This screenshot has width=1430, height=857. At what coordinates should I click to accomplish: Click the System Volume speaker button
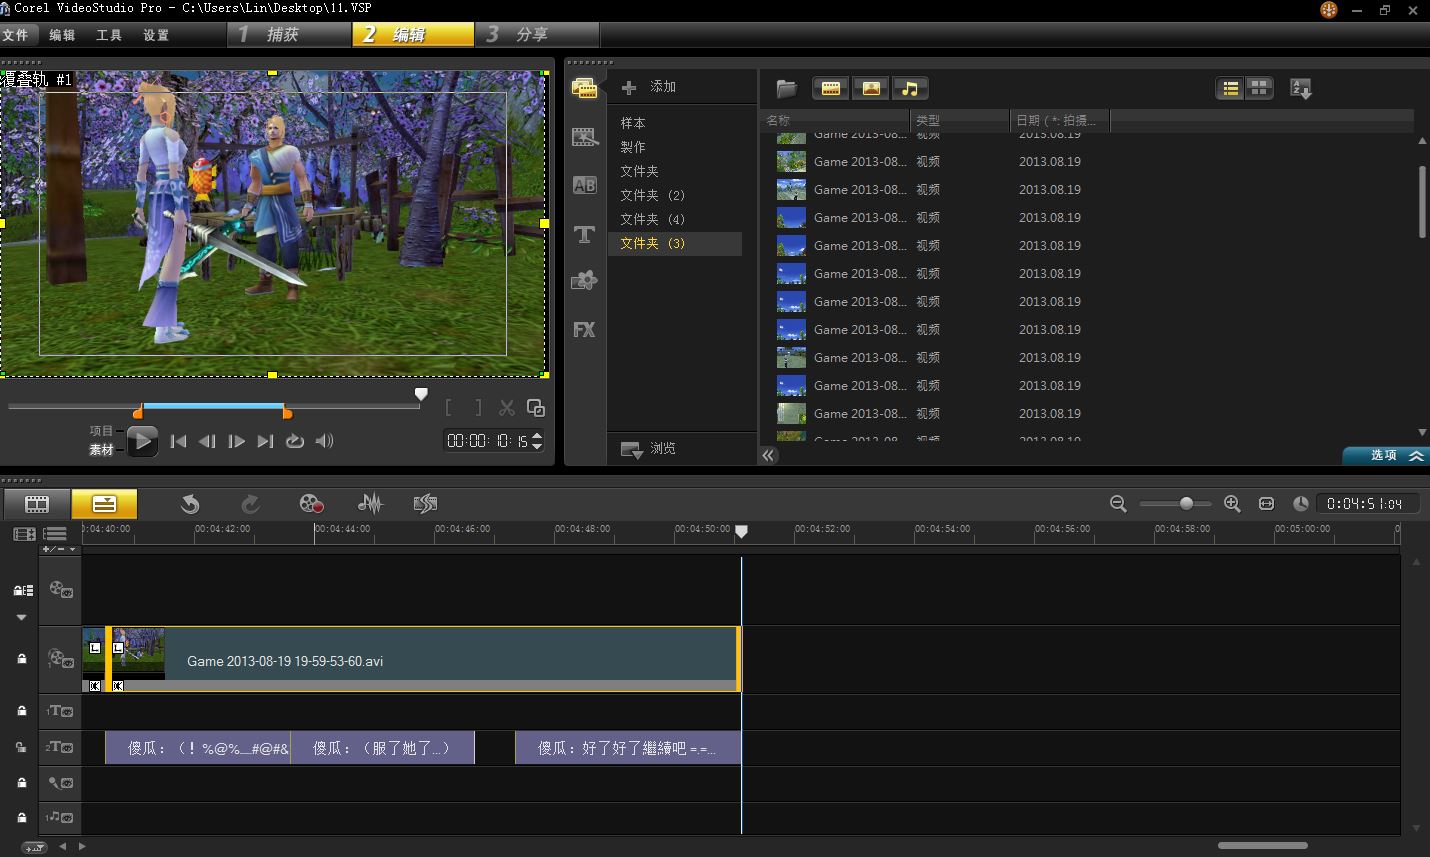pyautogui.click(x=324, y=441)
